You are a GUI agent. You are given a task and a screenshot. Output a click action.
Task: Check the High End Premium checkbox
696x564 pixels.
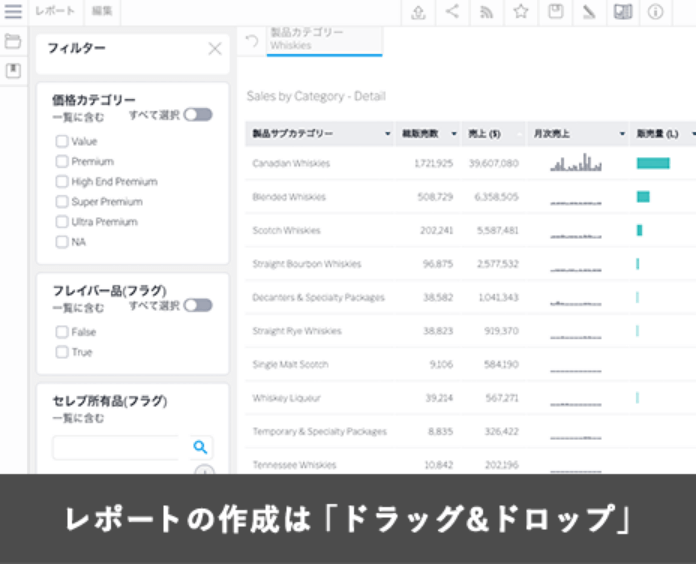[x=62, y=181]
